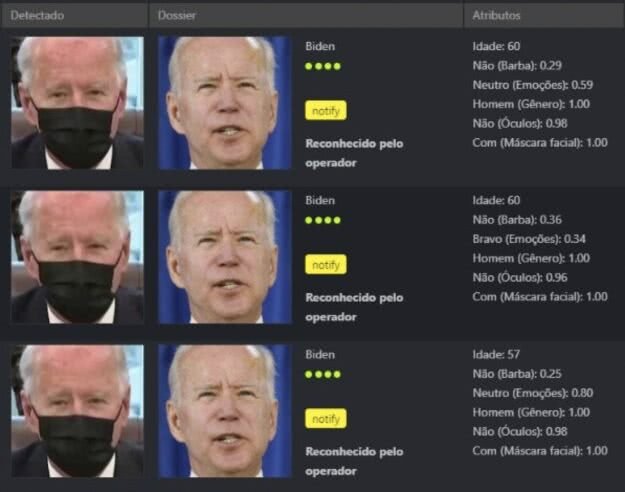
Task: Select the 'Bravo (Emoções): 0.34' attribute
Action: [x=529, y=239]
